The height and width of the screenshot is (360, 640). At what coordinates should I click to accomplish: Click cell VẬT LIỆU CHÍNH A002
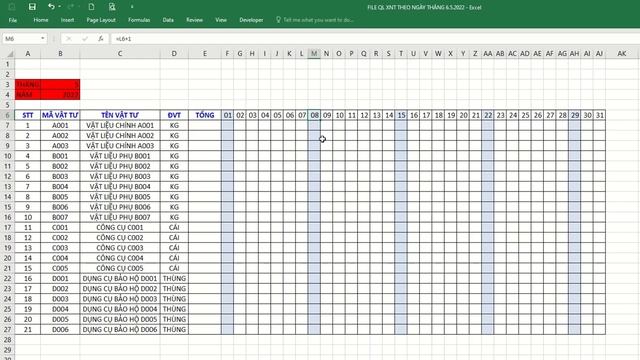point(120,136)
